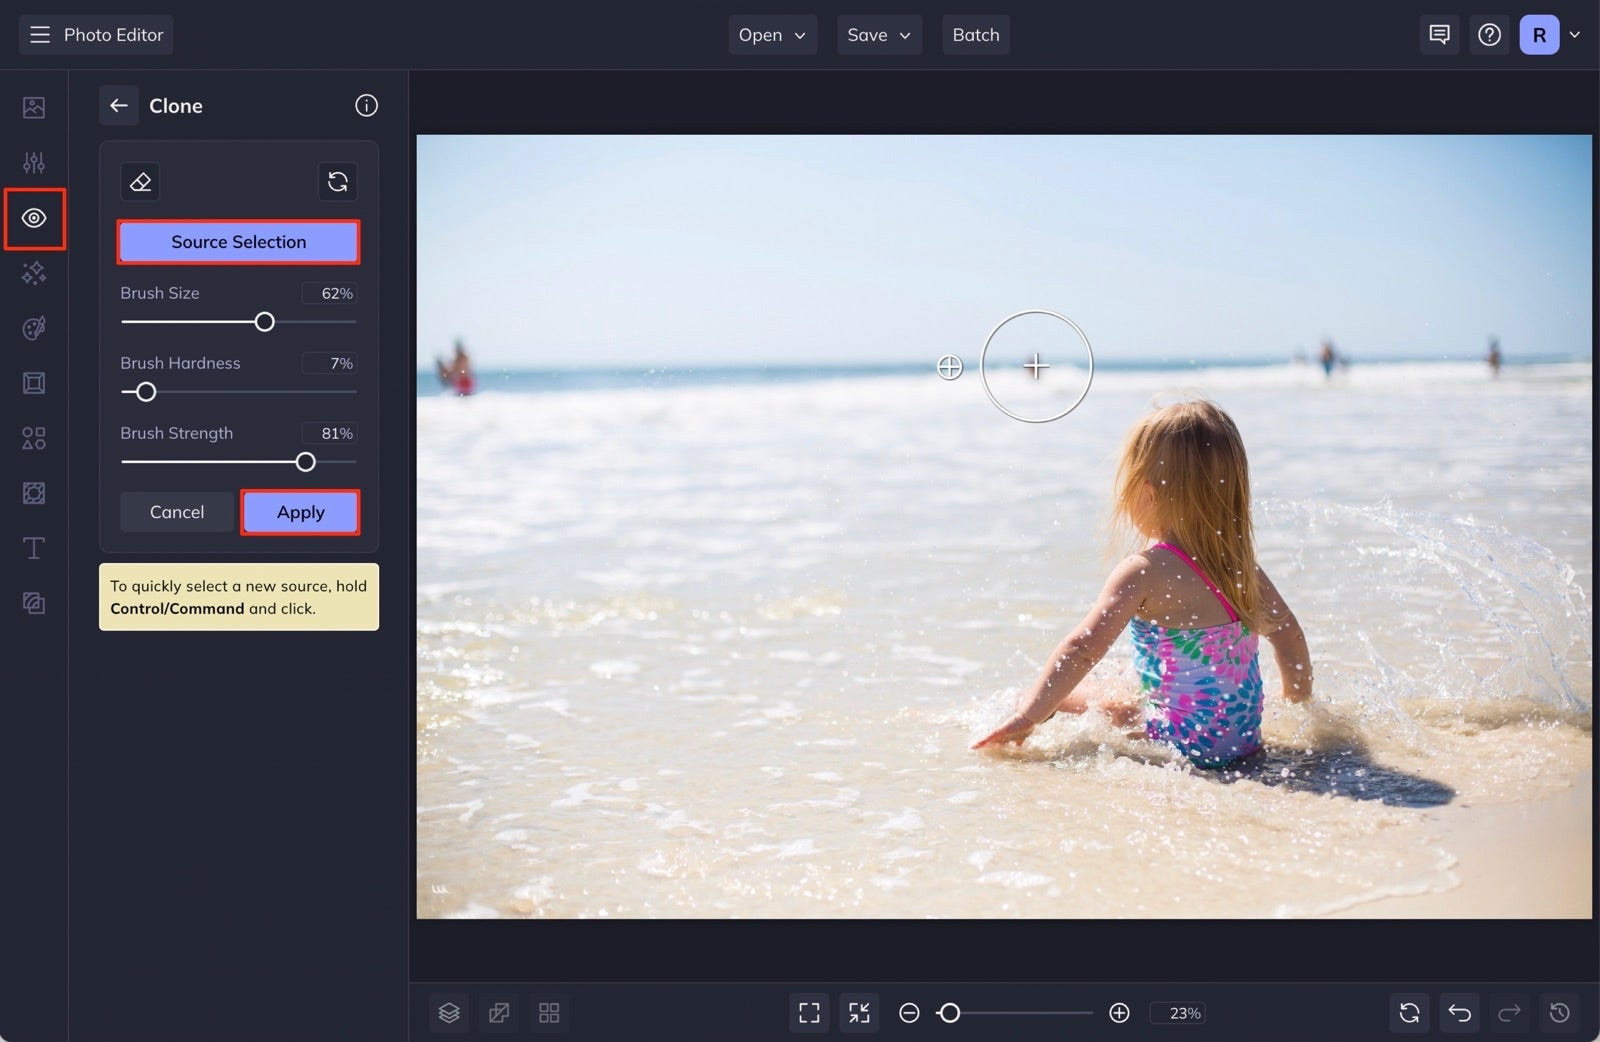1600x1042 pixels.
Task: Click the eraser icon in the Clone panel
Action: point(140,181)
